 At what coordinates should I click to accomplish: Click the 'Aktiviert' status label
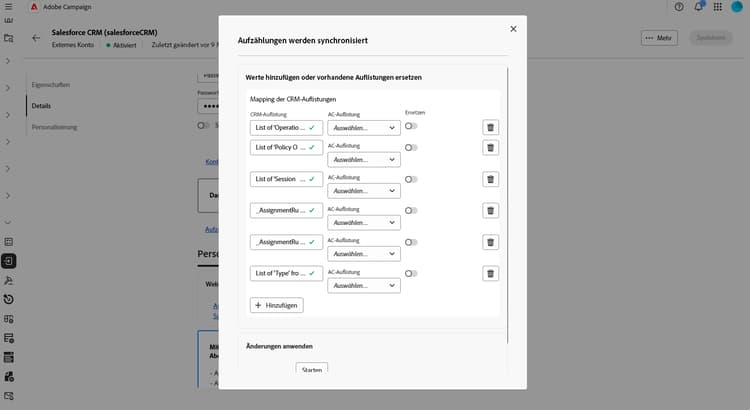[x=124, y=45]
